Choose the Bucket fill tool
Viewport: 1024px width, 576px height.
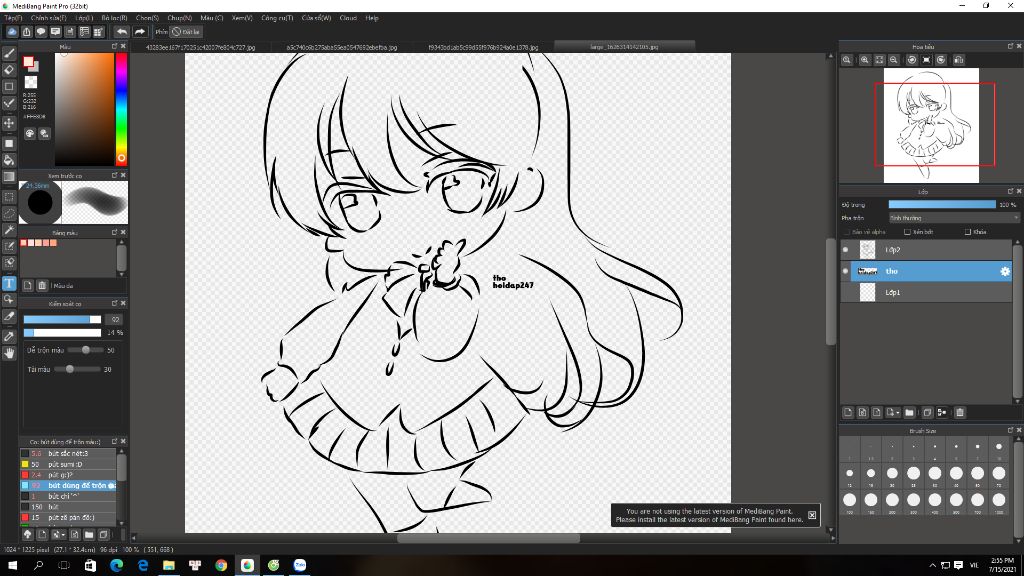tap(9, 160)
